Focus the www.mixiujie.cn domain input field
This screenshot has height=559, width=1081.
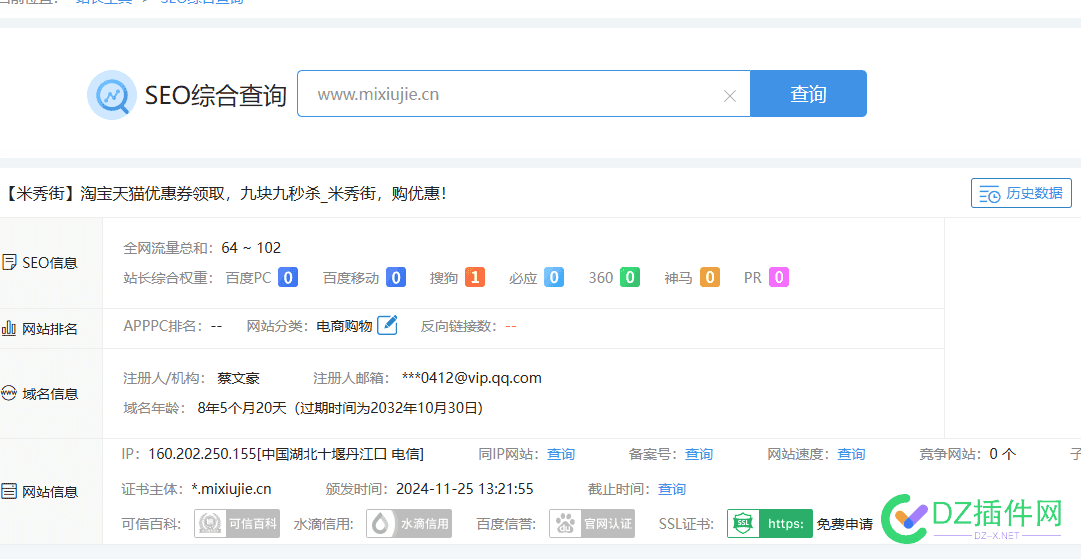(524, 94)
